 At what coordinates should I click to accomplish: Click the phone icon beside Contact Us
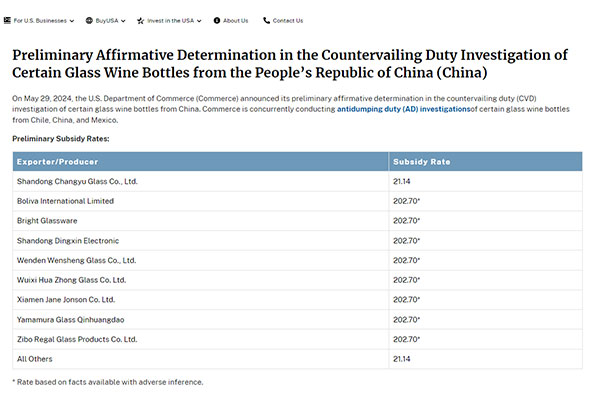[267, 21]
